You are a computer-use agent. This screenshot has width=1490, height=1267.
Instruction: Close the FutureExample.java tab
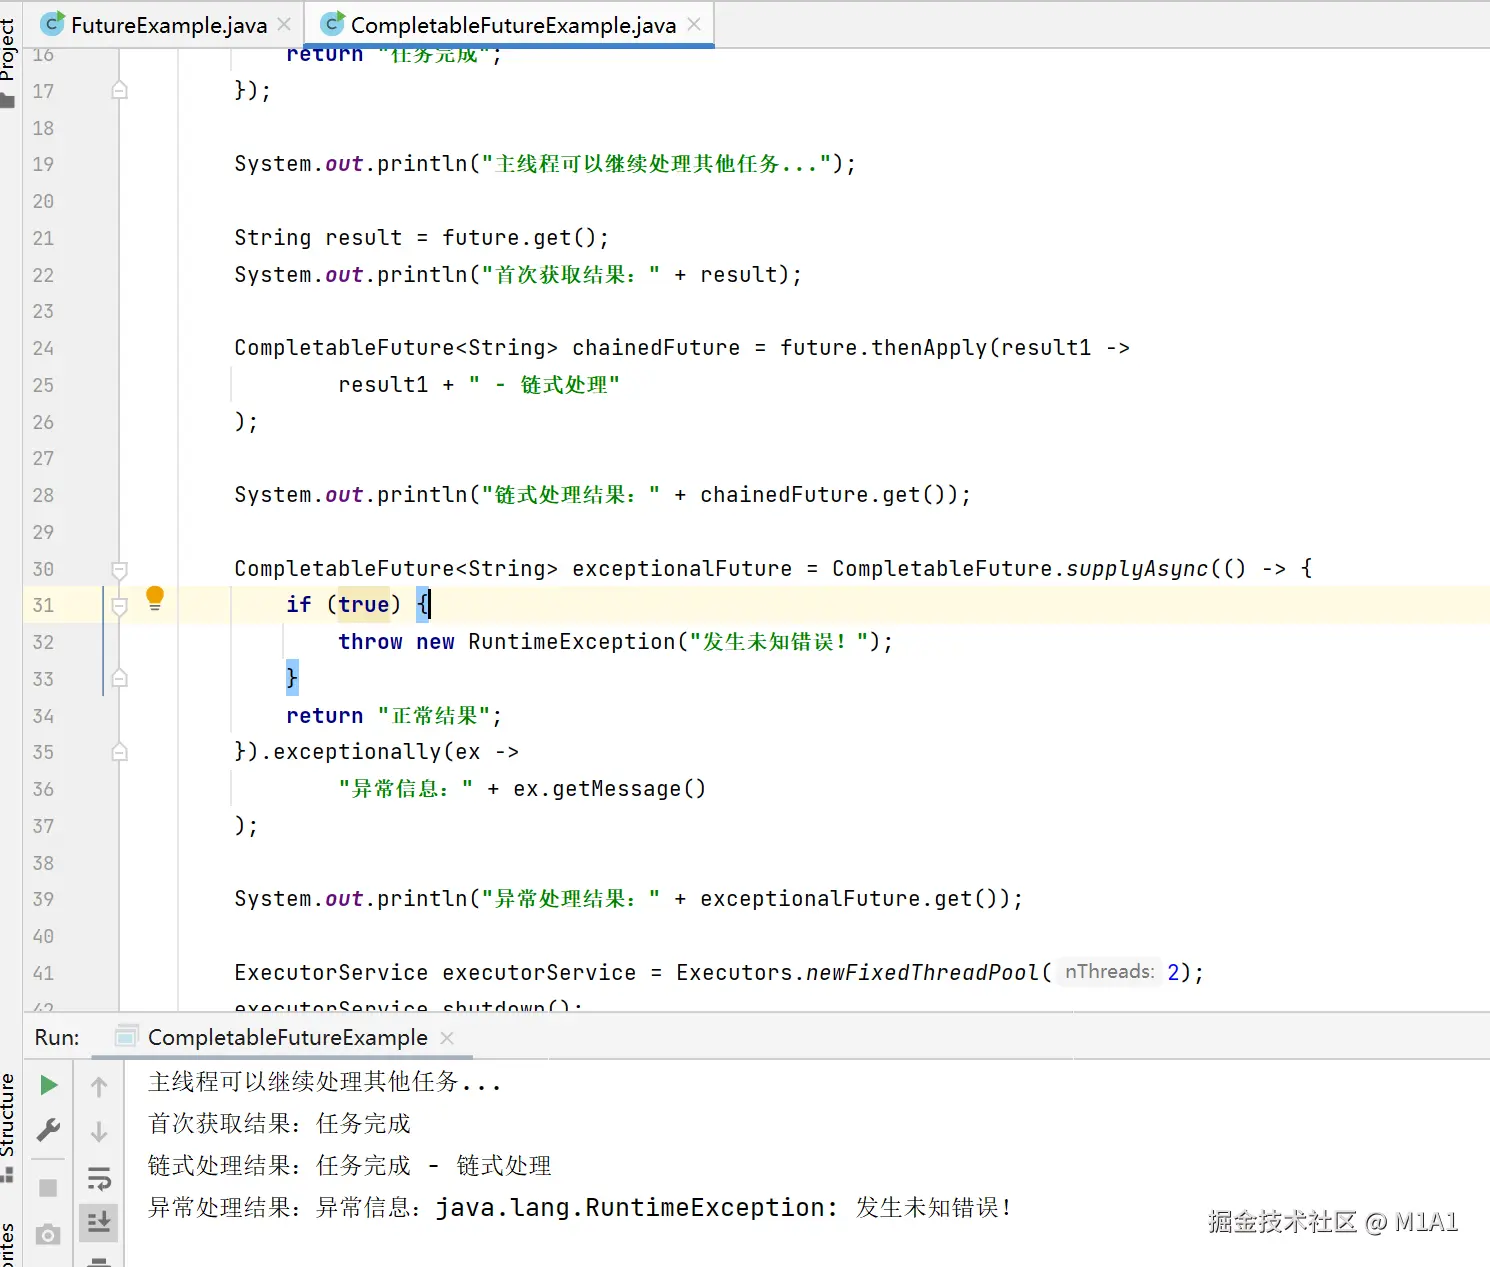coord(284,24)
